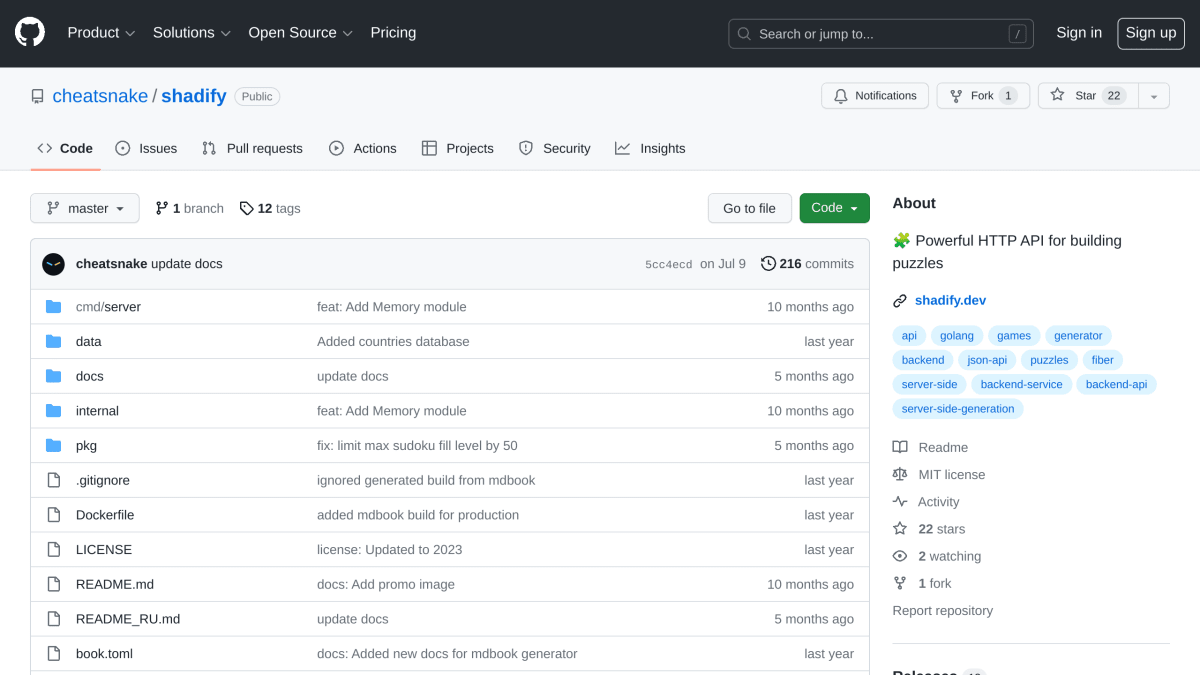Click the README_RU.md file icon

53,619
